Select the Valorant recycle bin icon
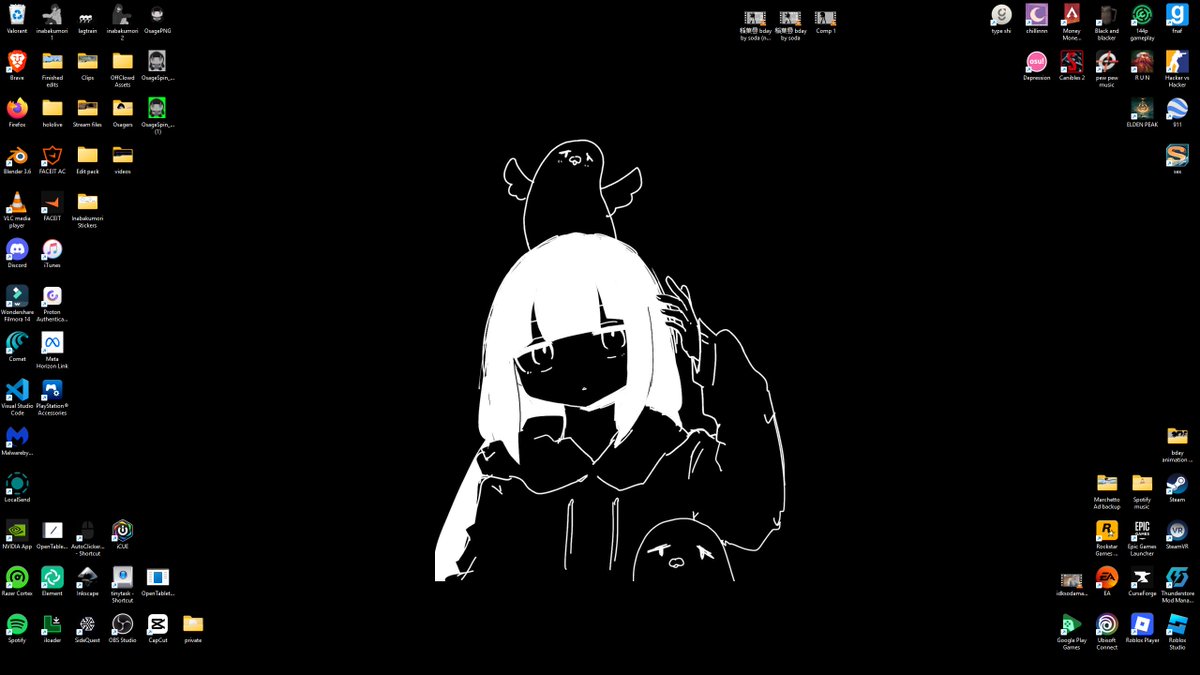Image resolution: width=1200 pixels, height=675 pixels. click(x=17, y=15)
